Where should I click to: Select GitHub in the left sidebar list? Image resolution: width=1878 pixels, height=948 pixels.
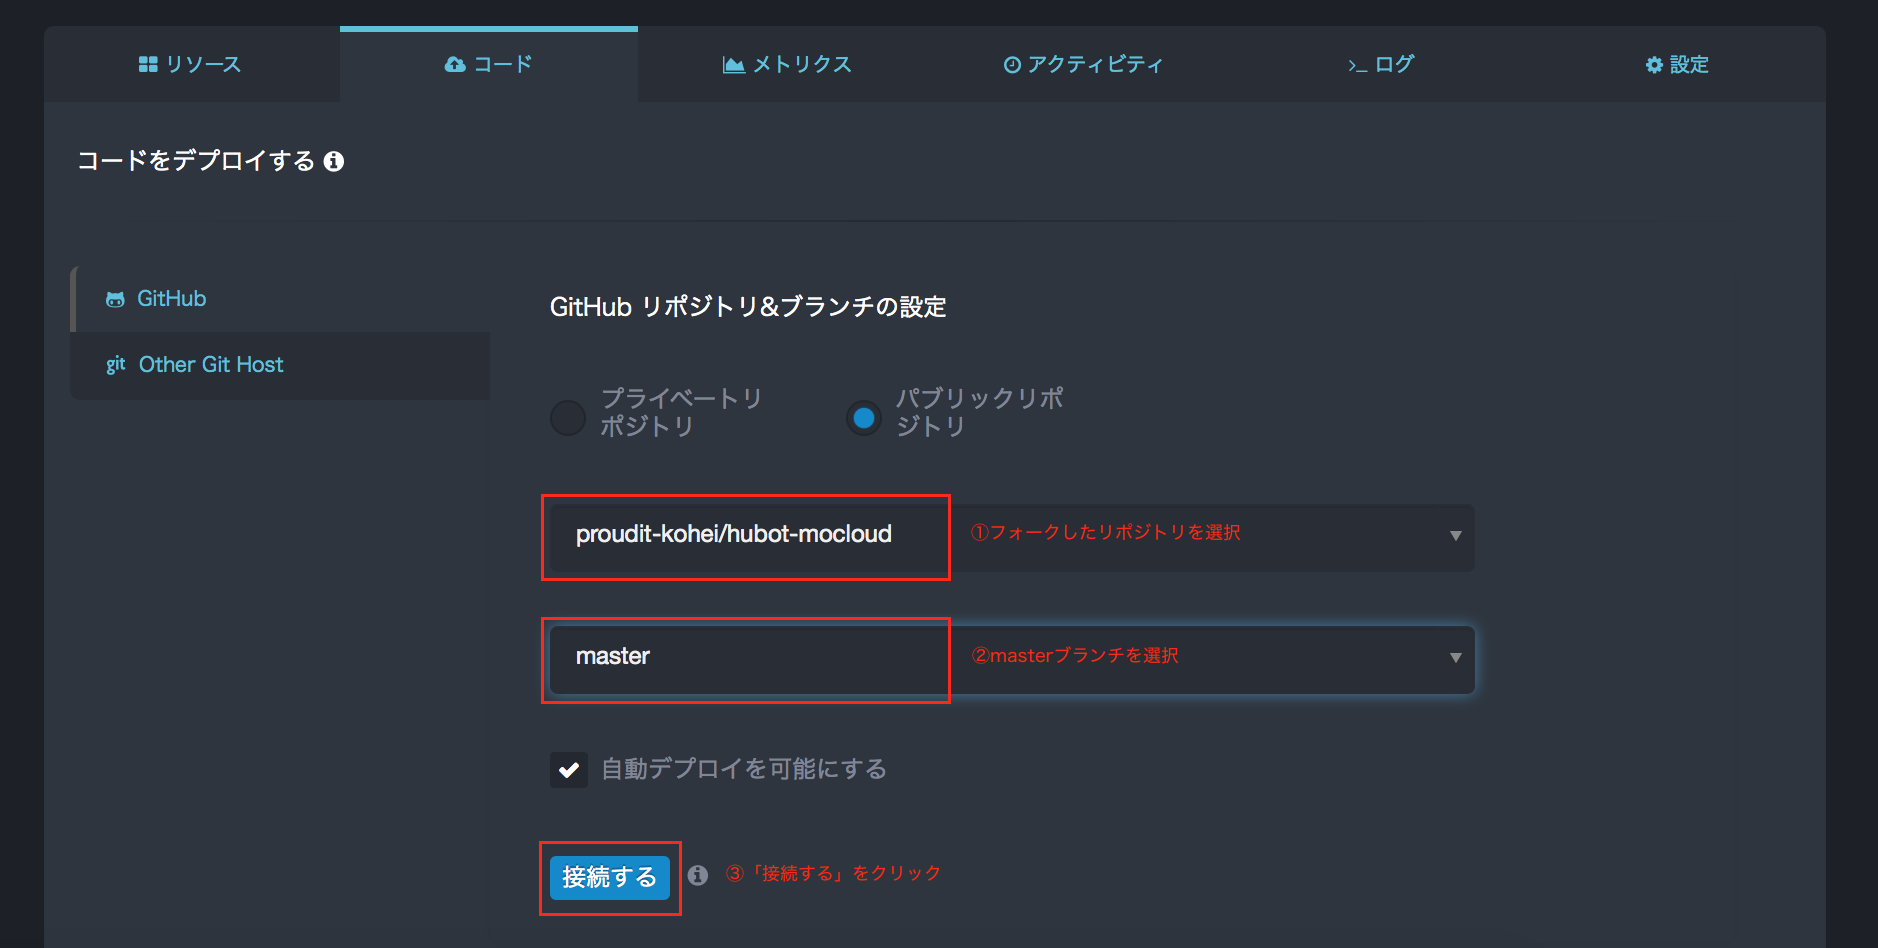click(172, 298)
